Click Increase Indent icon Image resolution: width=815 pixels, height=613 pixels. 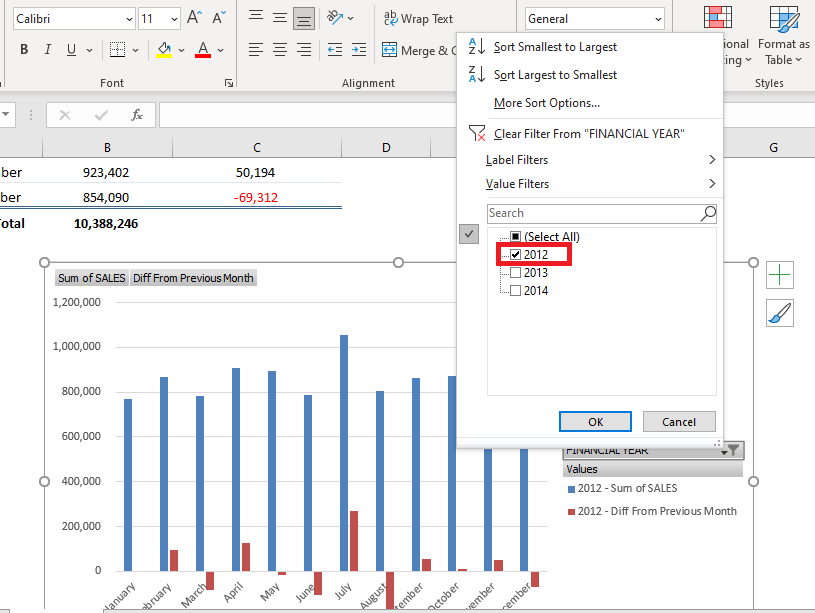click(359, 49)
